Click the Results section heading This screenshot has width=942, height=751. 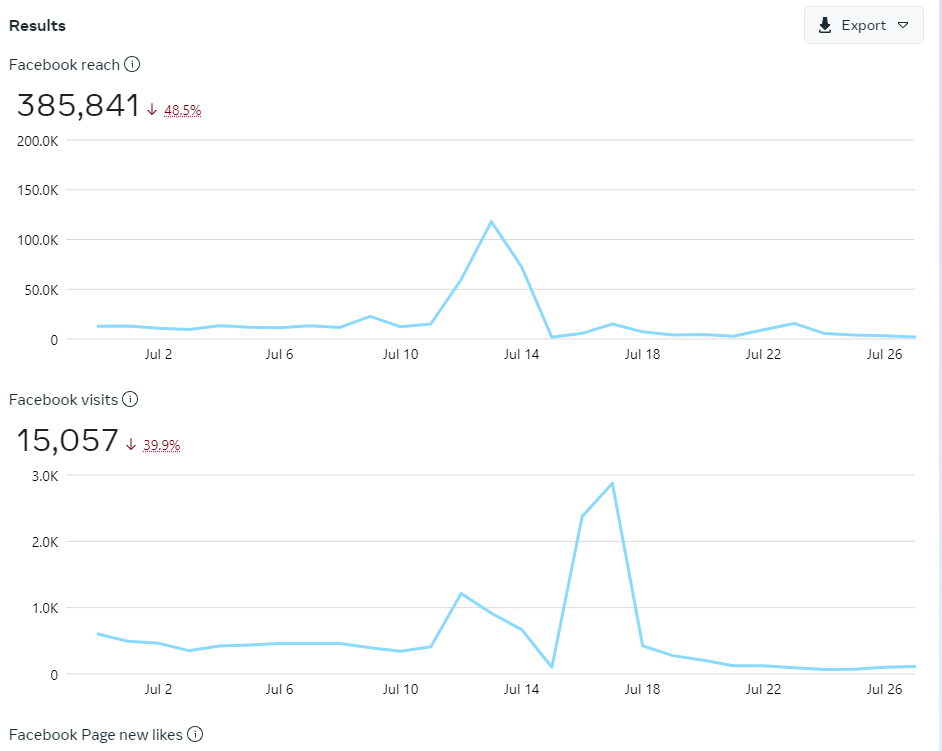click(37, 25)
